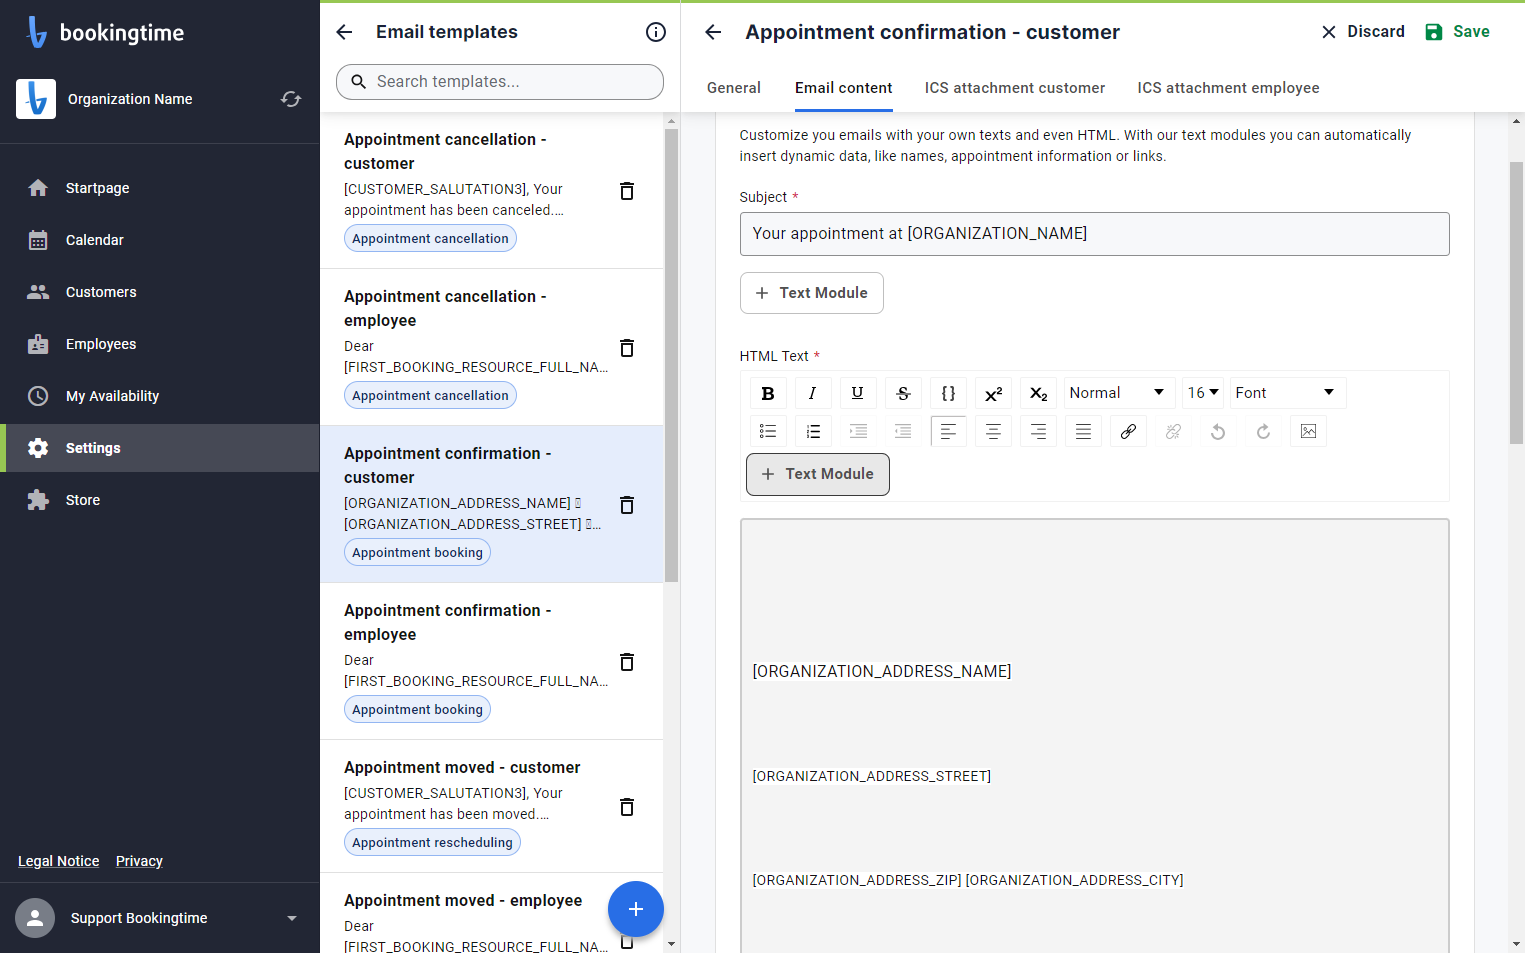Apply strikethrough formatting

(x=903, y=393)
